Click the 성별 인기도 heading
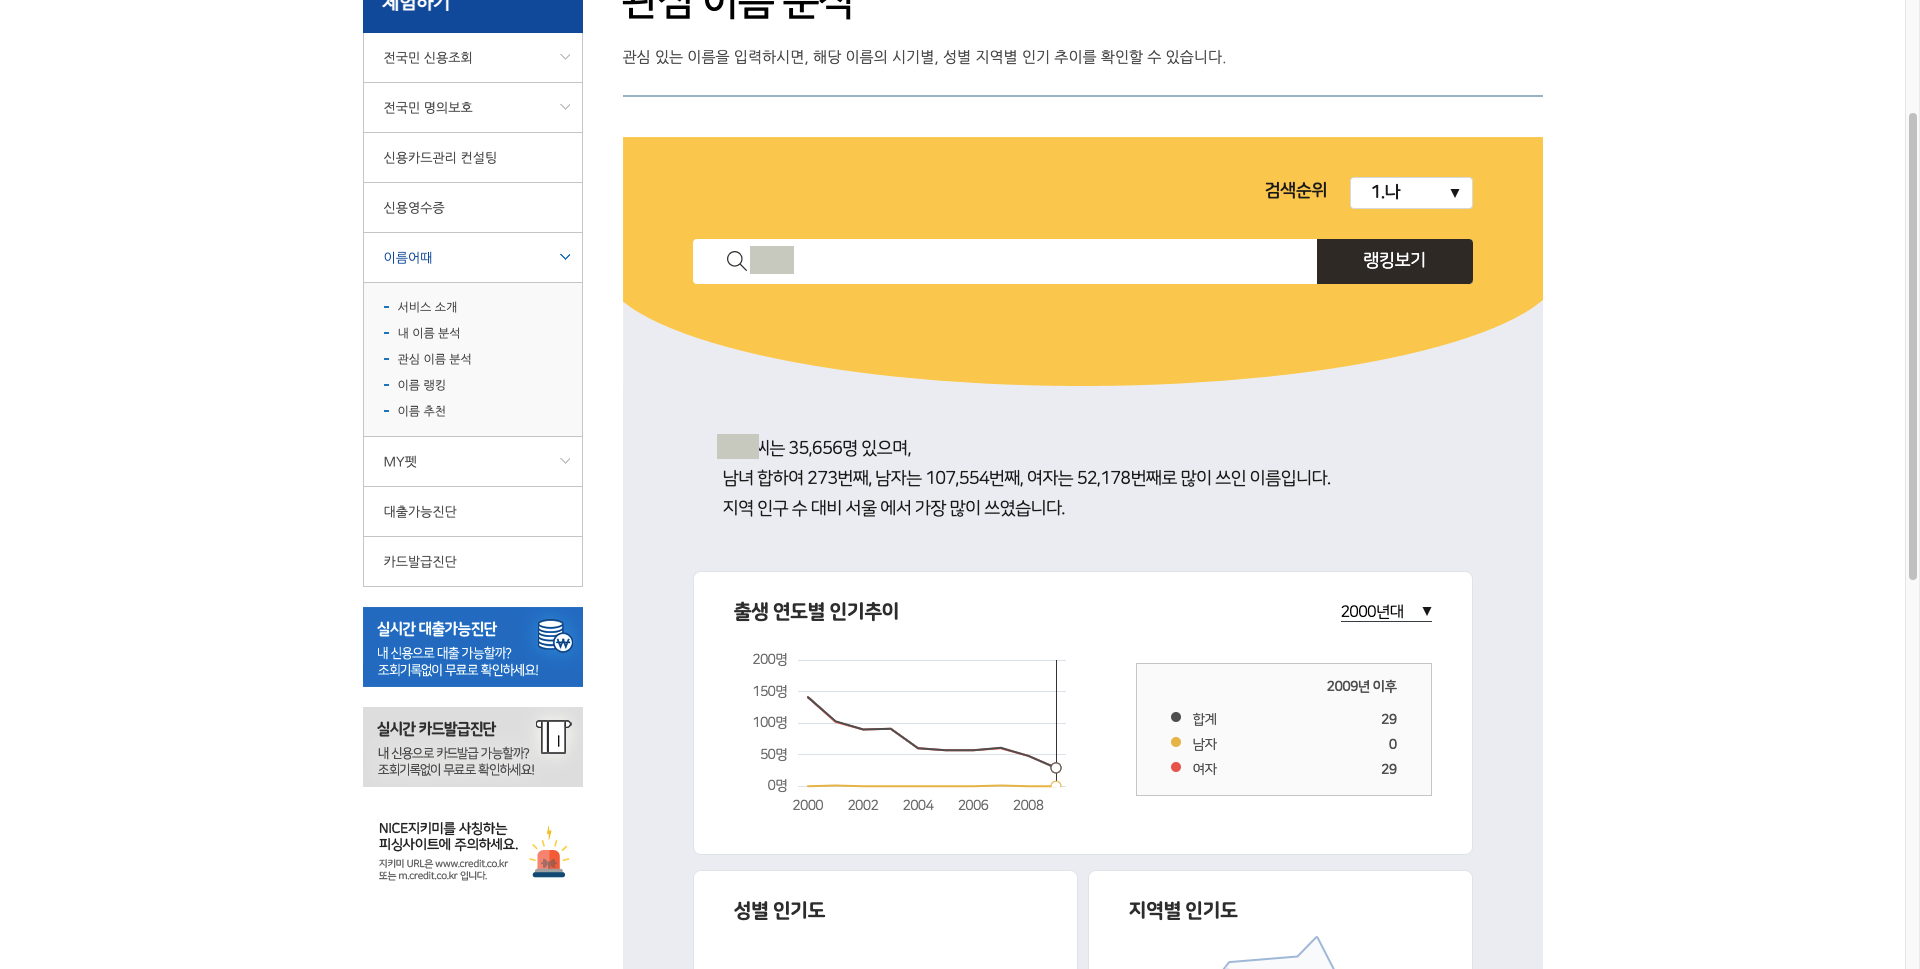 [779, 910]
